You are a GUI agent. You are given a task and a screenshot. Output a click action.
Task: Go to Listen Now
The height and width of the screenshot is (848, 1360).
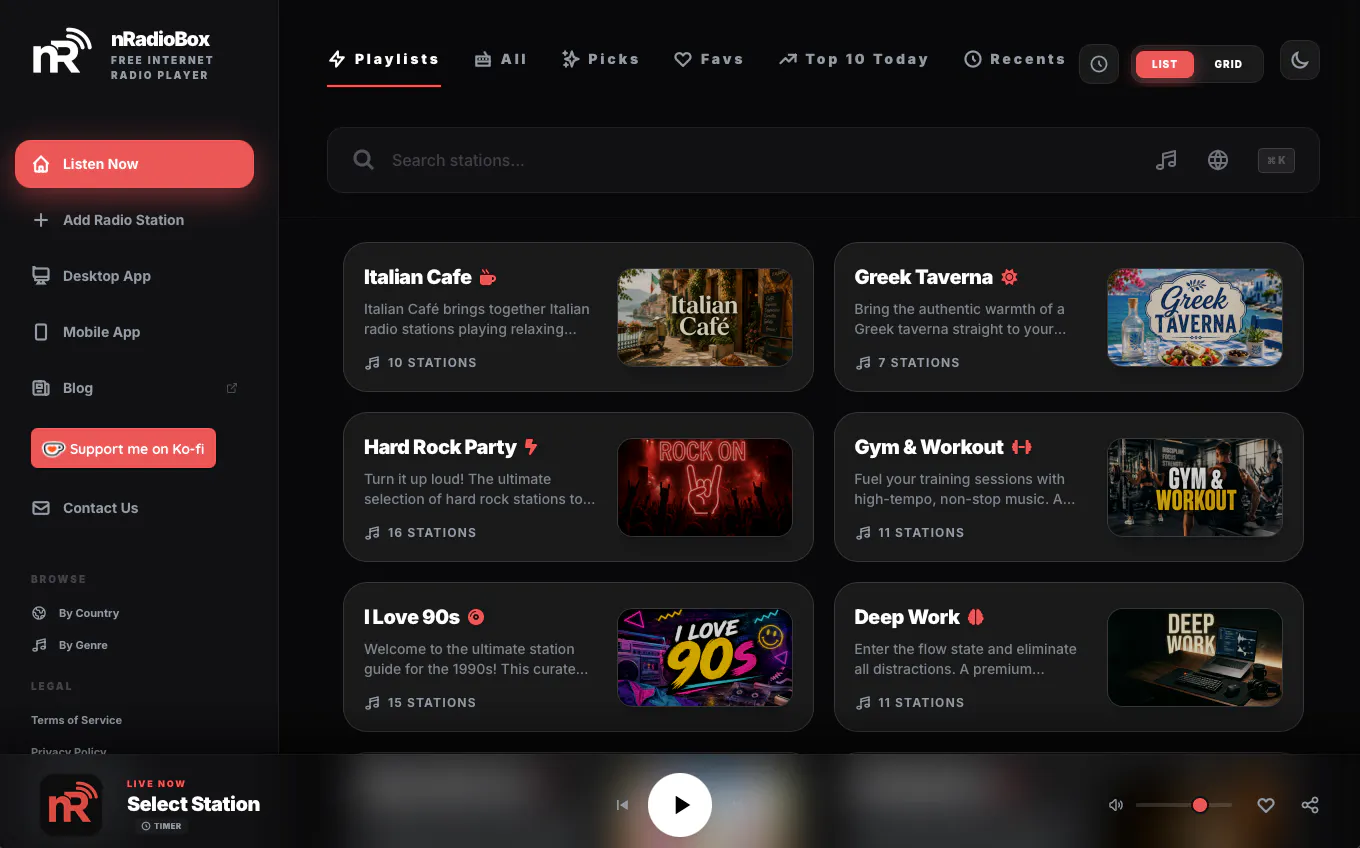coord(134,164)
